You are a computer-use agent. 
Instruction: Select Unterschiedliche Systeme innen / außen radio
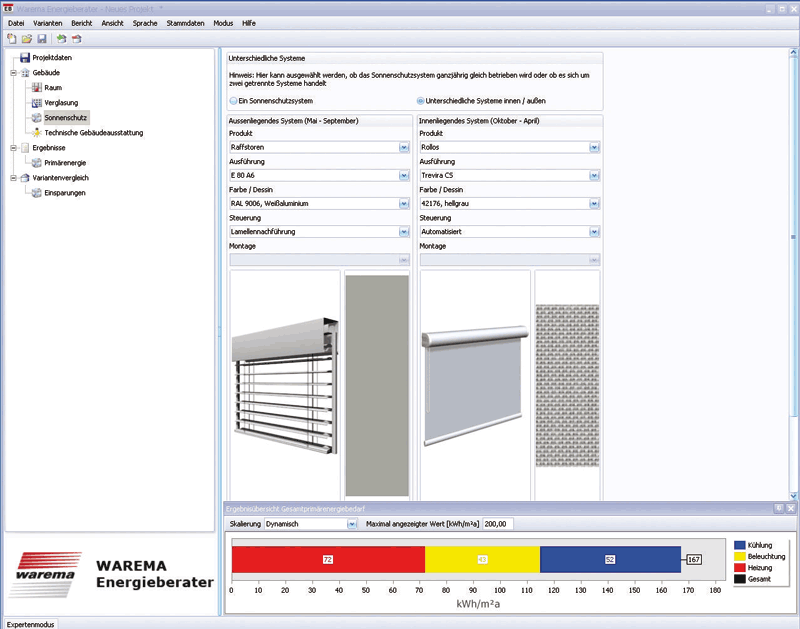pyautogui.click(x=420, y=101)
